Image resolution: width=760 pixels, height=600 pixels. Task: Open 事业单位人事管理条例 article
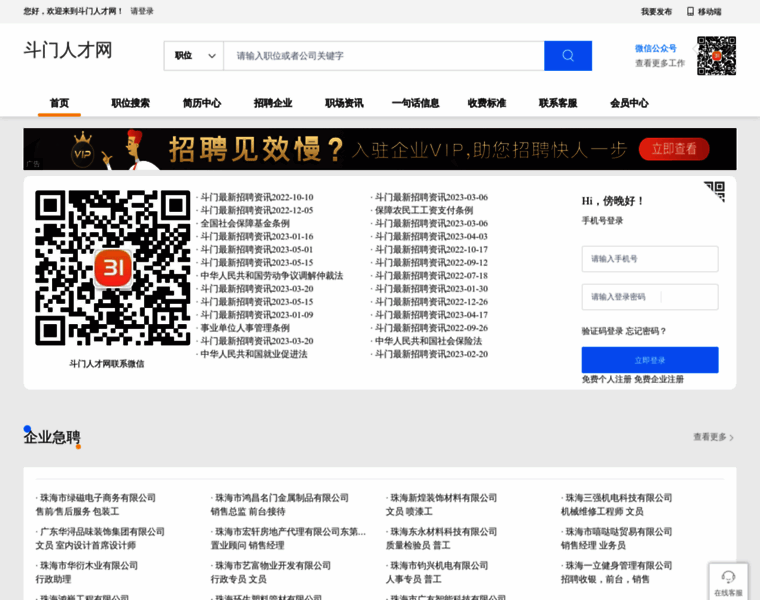(245, 328)
